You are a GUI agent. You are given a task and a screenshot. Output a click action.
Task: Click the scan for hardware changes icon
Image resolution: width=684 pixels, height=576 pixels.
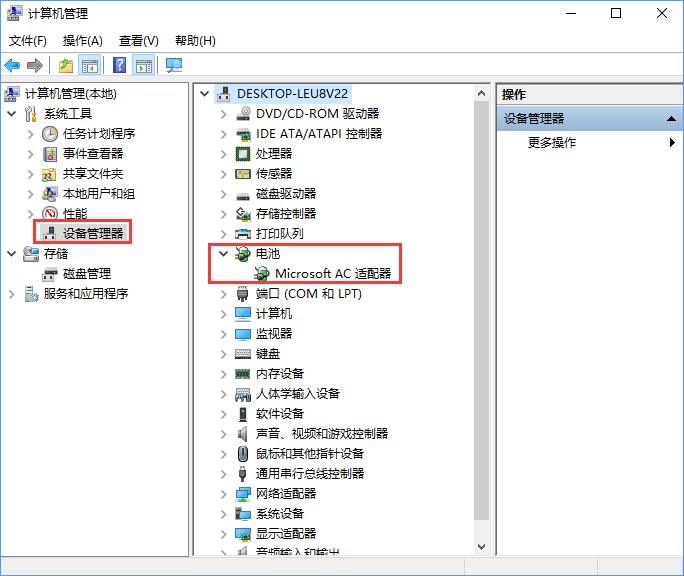click(174, 66)
